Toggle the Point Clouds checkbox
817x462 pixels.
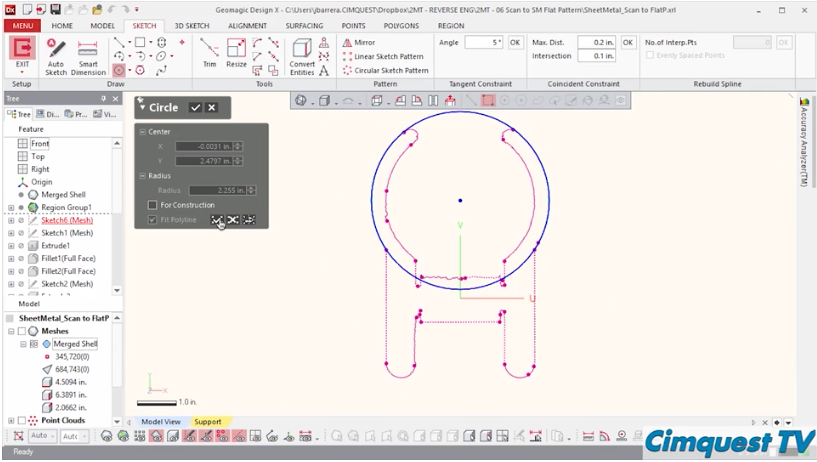tap(21, 420)
